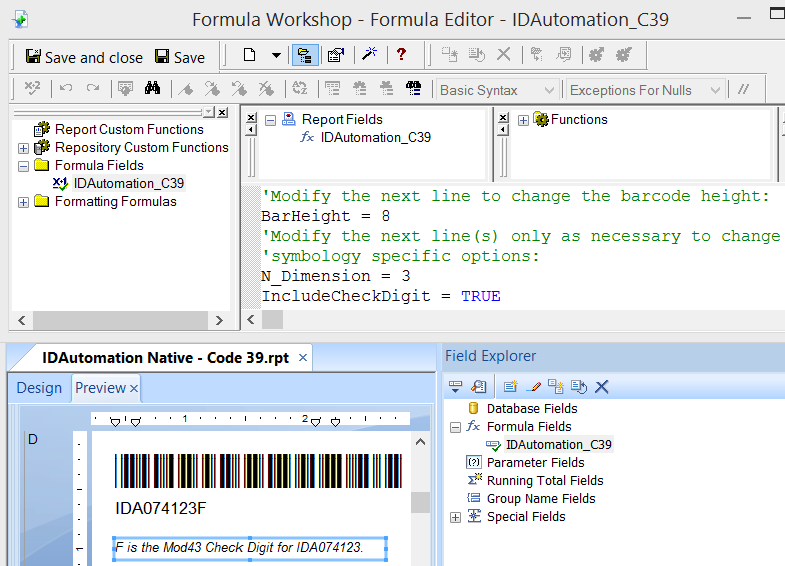Viewport: 785px width, 566px height.
Task: Click the preview scroll up arrow
Action: point(420,442)
